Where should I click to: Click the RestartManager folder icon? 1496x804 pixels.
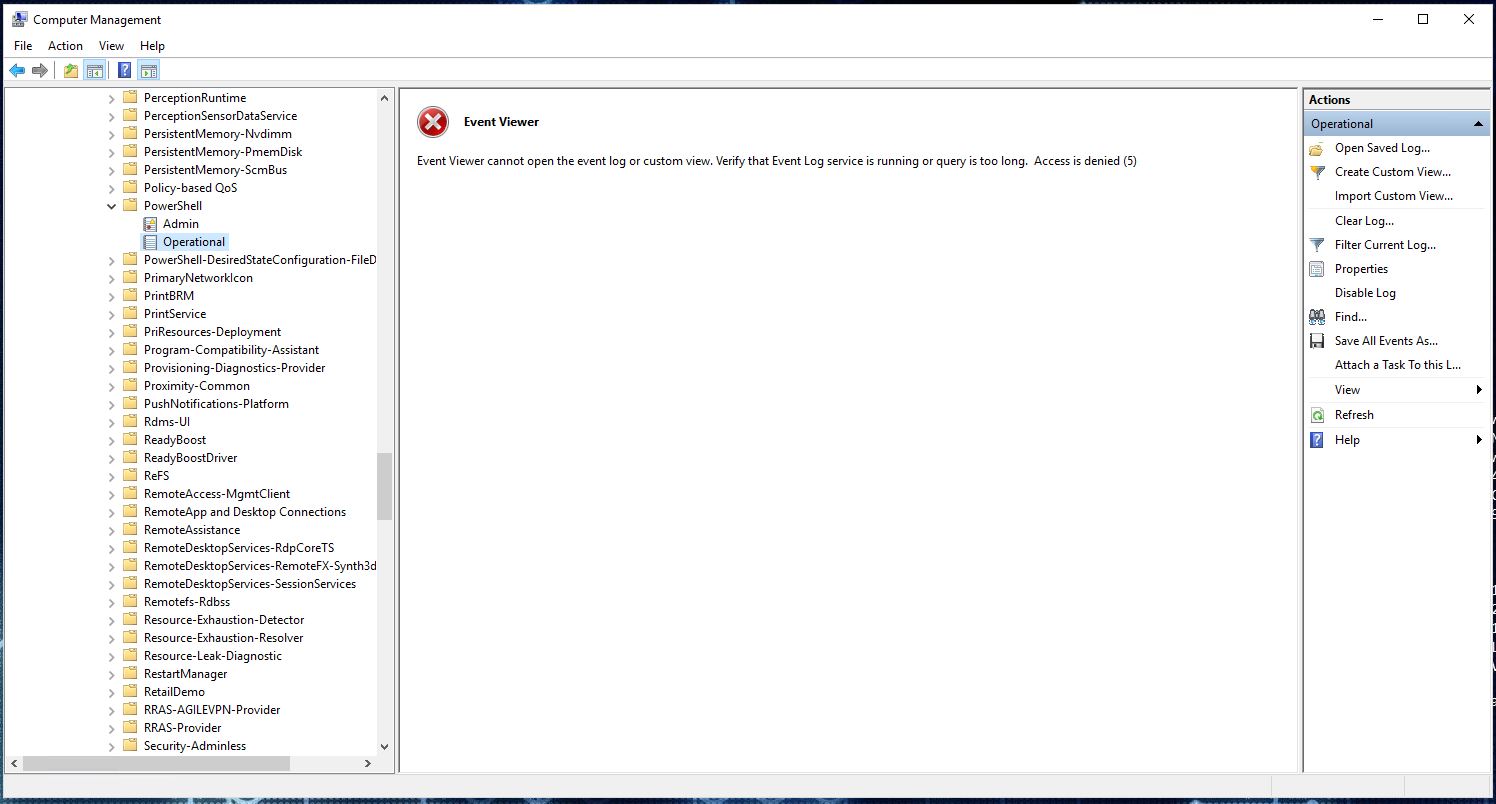pos(129,674)
